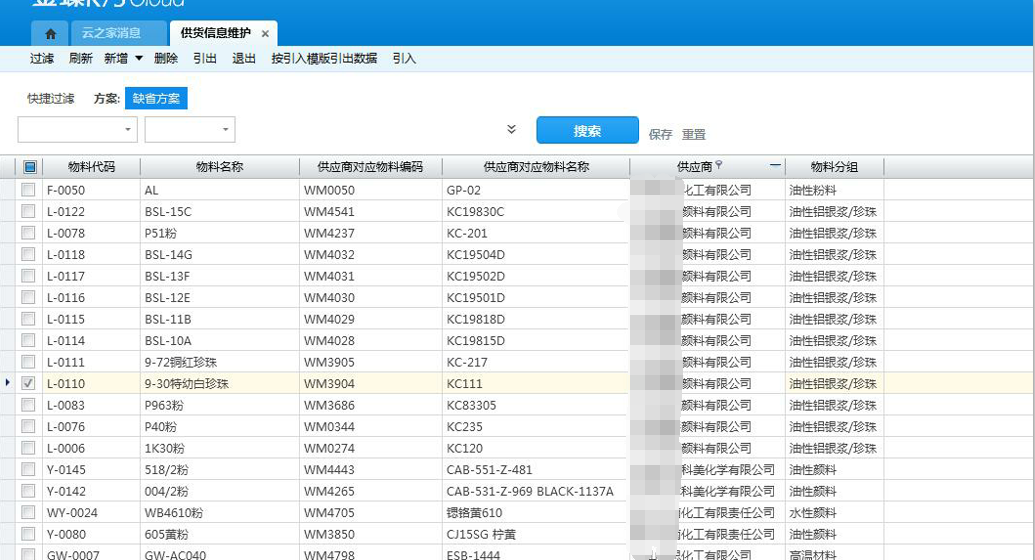
Task: Tick the checkbox for row Y-0145
Action: pyautogui.click(x=29, y=470)
